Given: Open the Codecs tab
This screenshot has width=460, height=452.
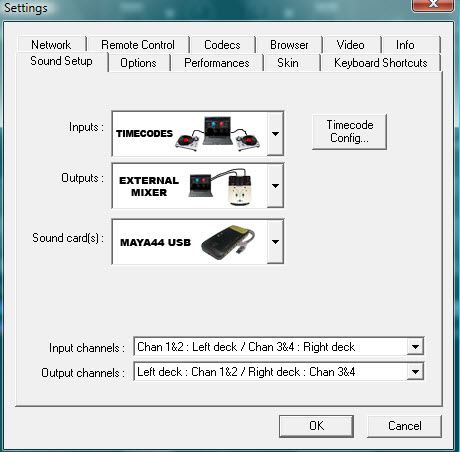Looking at the screenshot, I should point(222,45).
